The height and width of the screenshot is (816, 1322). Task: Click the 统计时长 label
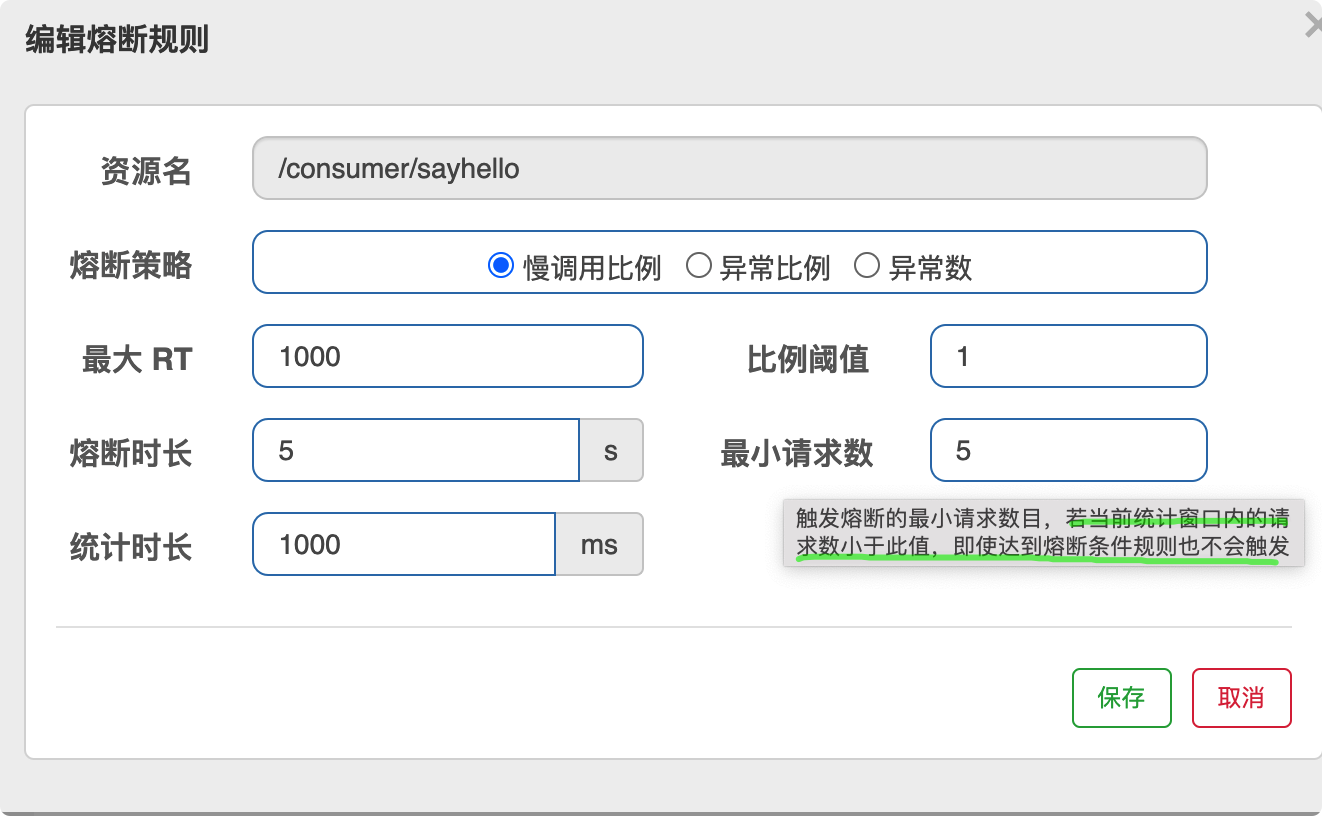point(131,548)
